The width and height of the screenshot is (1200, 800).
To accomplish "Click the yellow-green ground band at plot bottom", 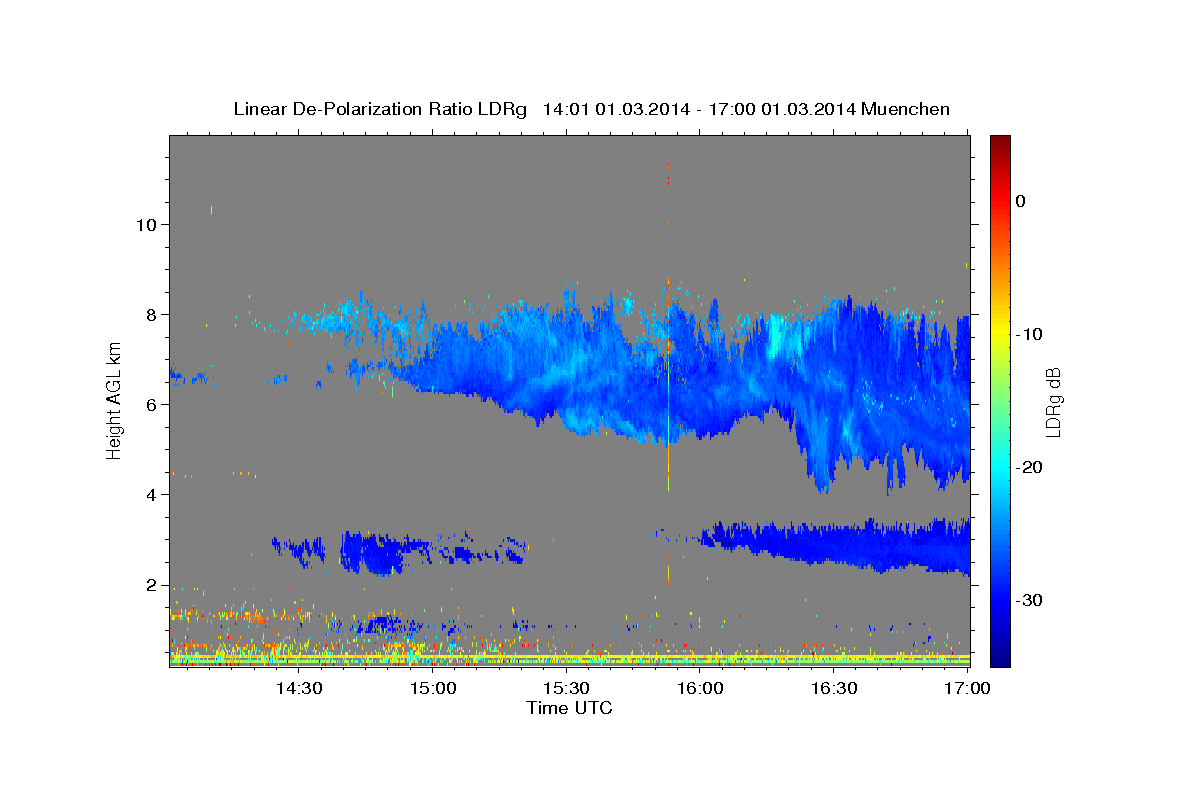I will pos(570,659).
